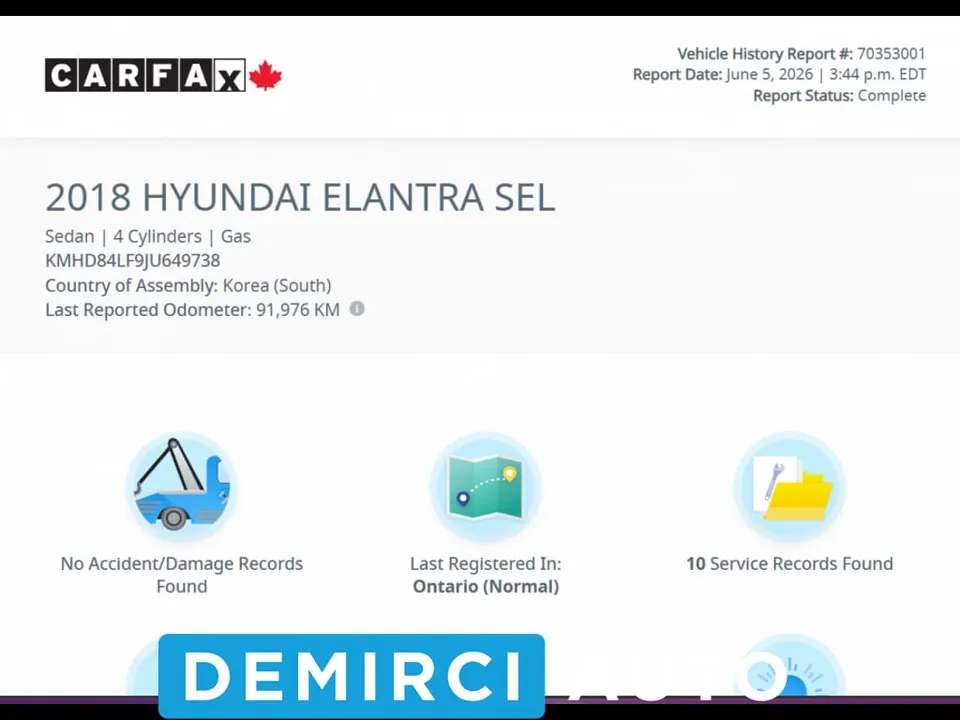The width and height of the screenshot is (960, 720).
Task: Click 'Ontario (Normal)' text
Action: coord(486,587)
